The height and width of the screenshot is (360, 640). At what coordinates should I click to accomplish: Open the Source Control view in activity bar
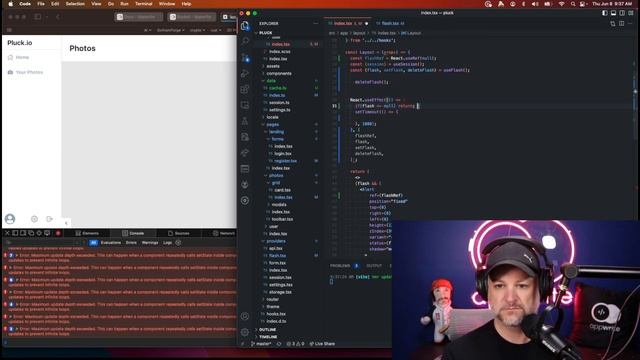coord(245,57)
